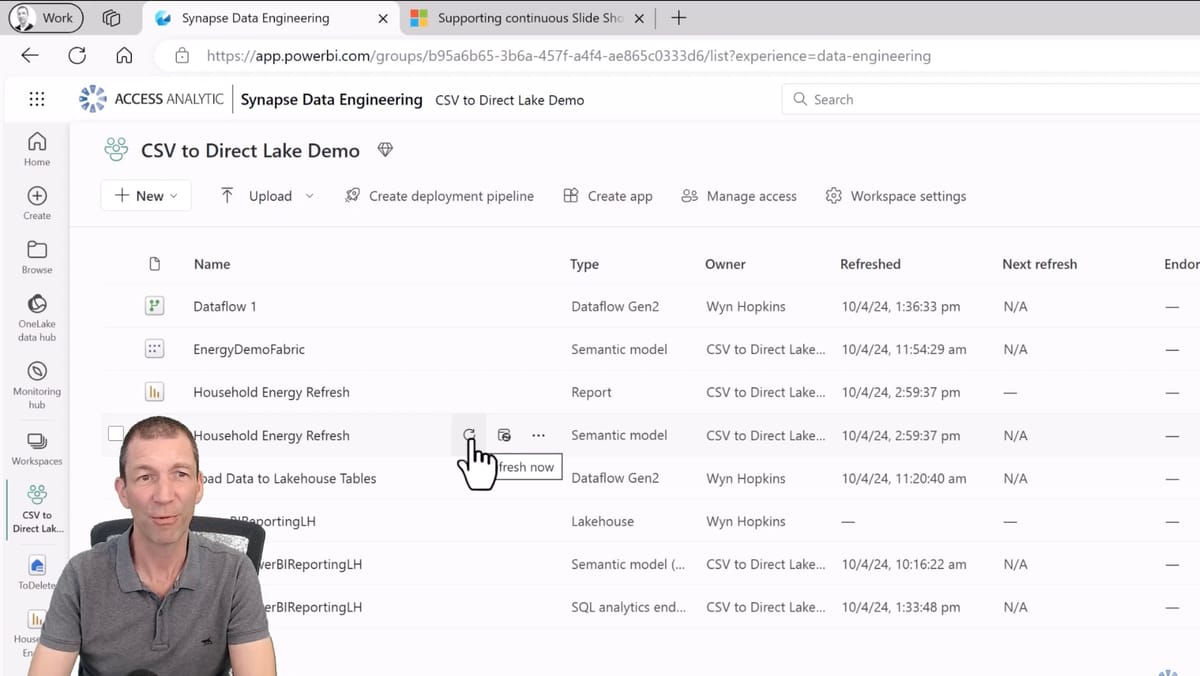Screen dimensions: 1200x676
Task: Open Workspaces in the sidebar
Action: tap(37, 449)
